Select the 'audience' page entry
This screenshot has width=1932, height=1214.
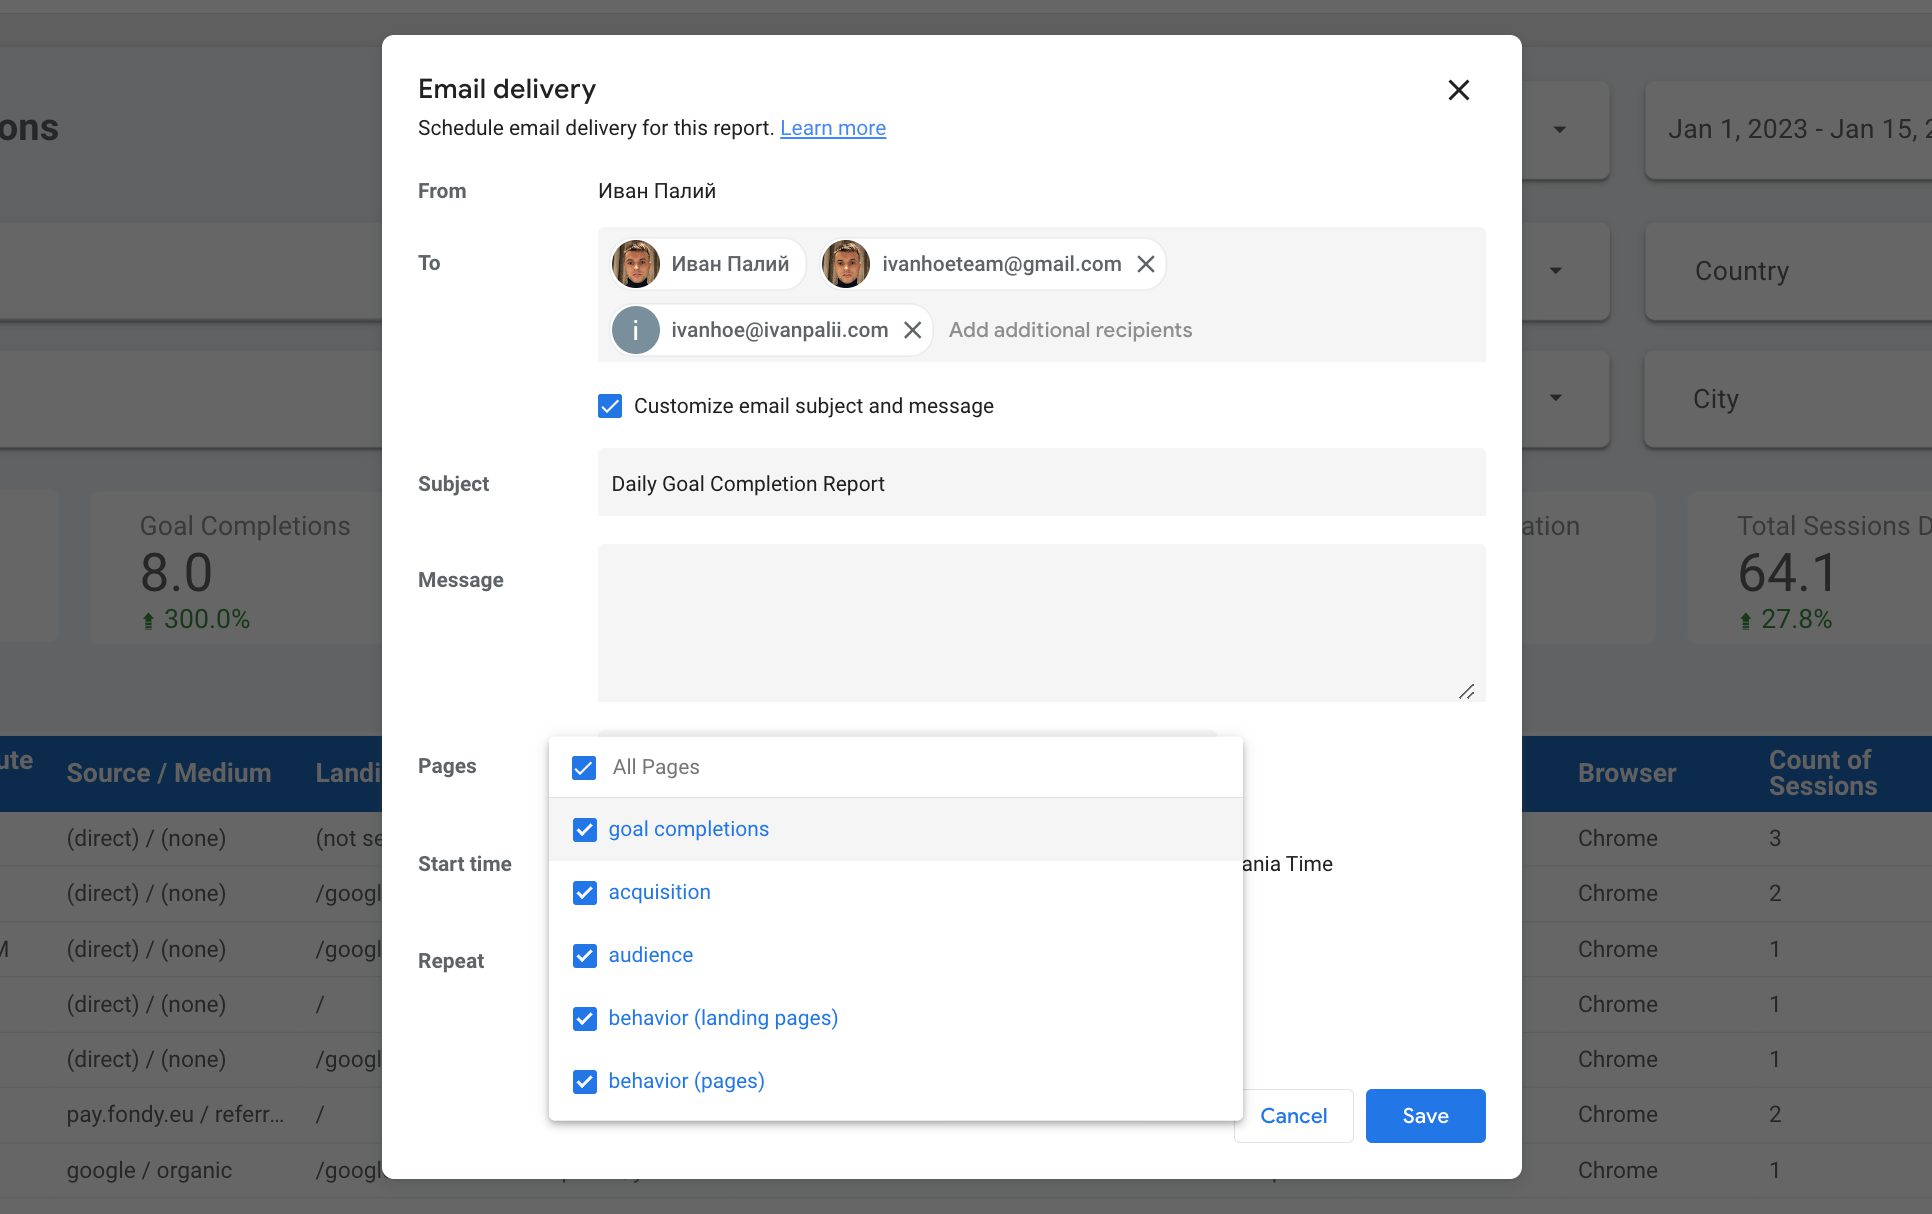point(650,955)
